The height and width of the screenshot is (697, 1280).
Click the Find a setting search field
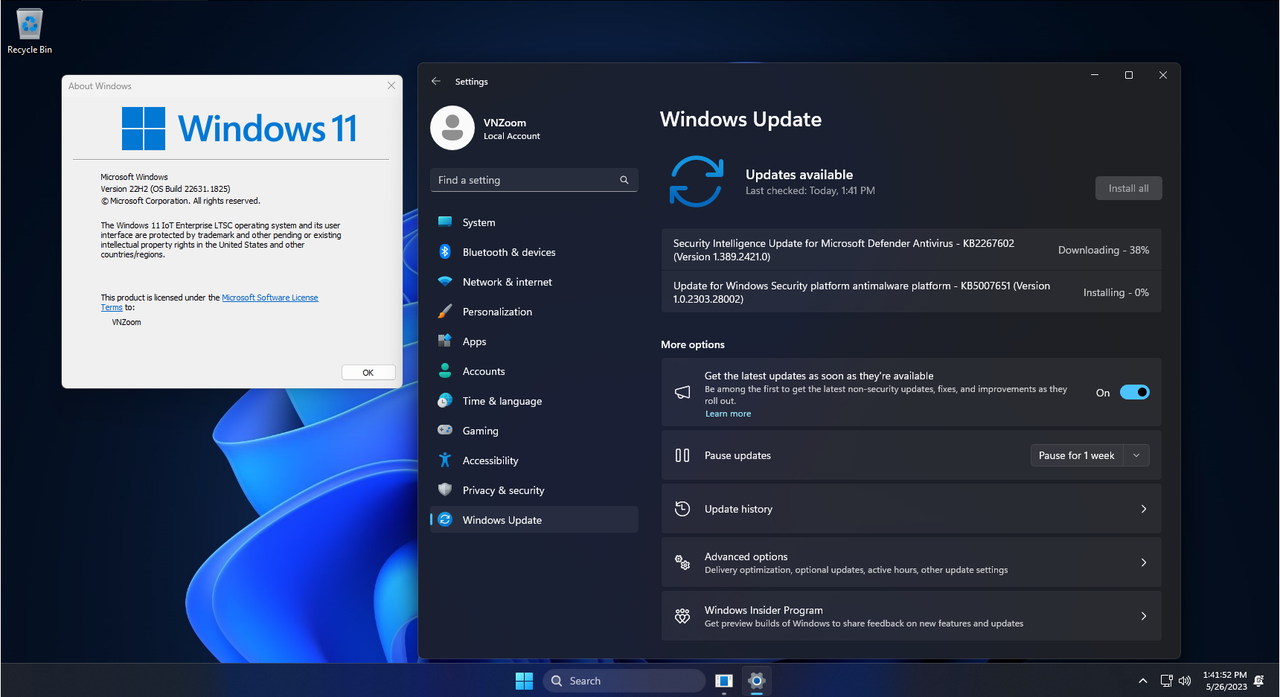[x=534, y=180]
